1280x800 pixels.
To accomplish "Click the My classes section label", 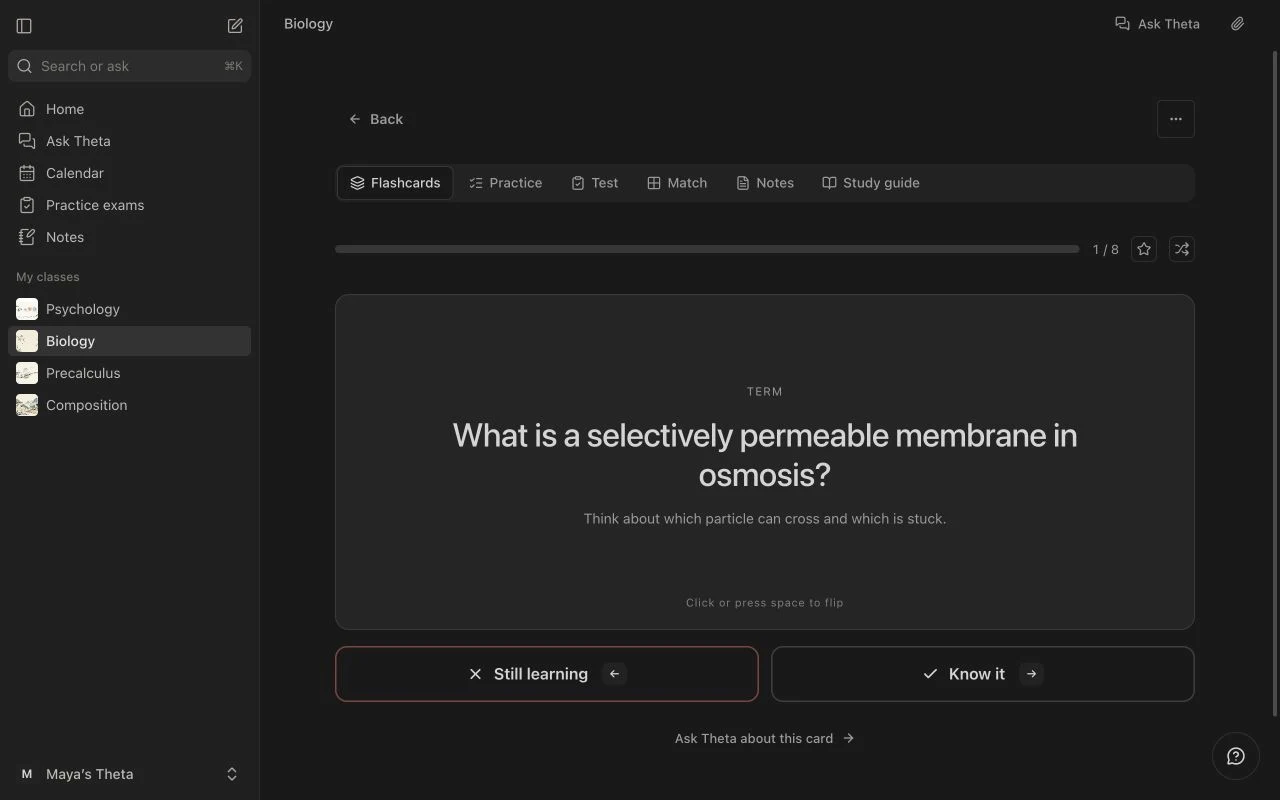I will pyautogui.click(x=48, y=277).
